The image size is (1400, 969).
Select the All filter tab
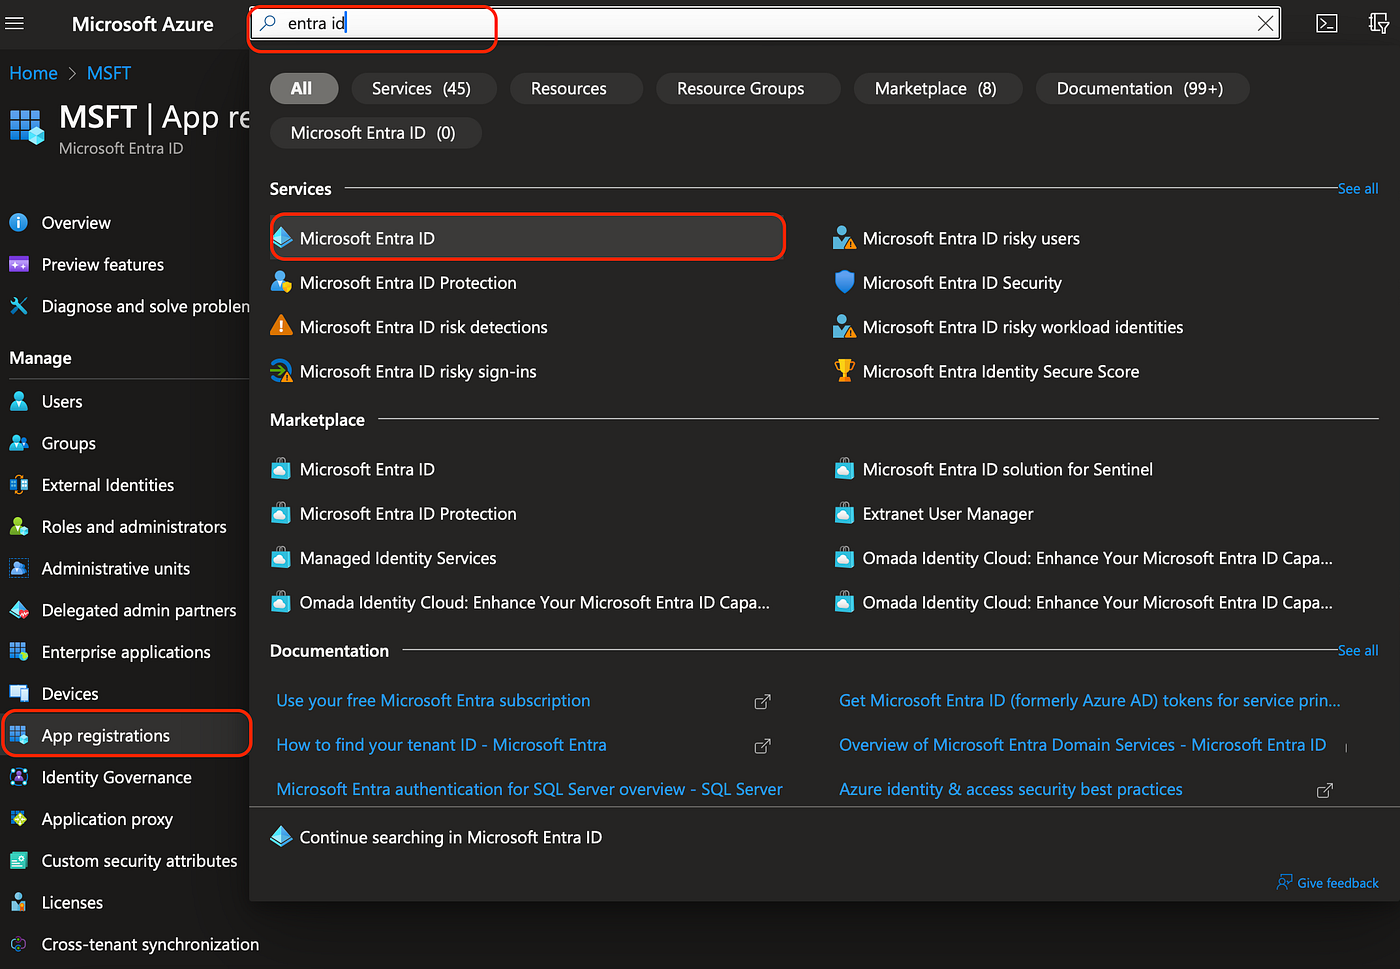point(304,88)
